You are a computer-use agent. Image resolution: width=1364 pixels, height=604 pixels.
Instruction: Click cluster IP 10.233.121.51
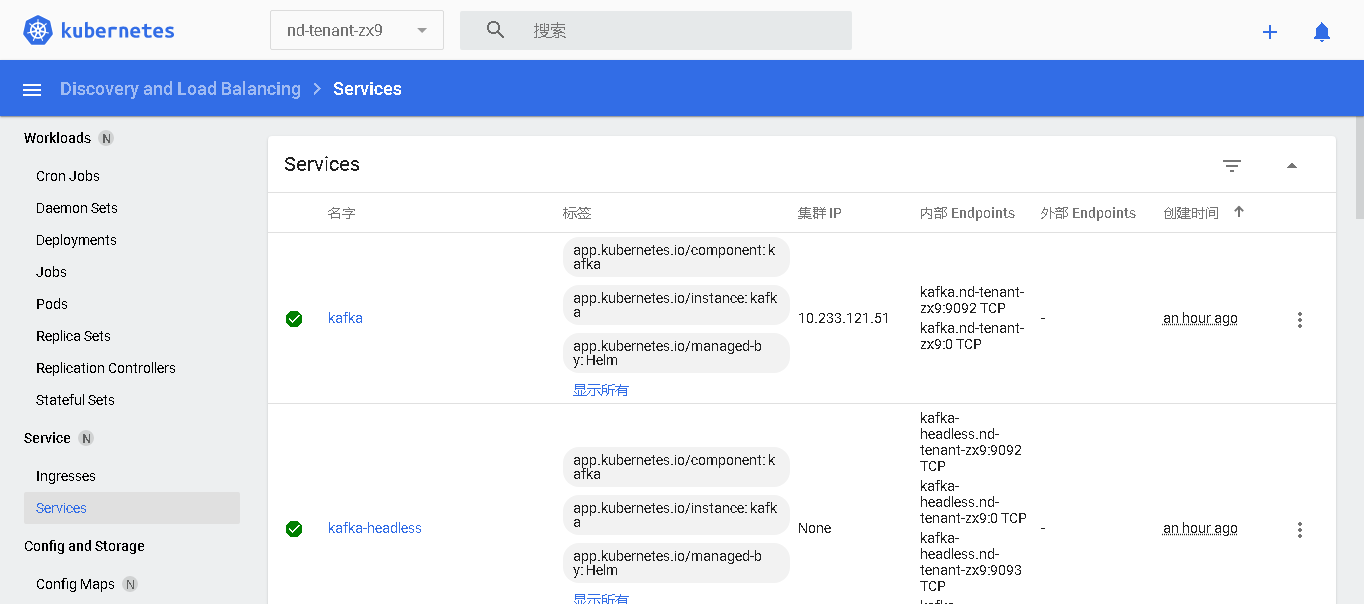pos(844,318)
